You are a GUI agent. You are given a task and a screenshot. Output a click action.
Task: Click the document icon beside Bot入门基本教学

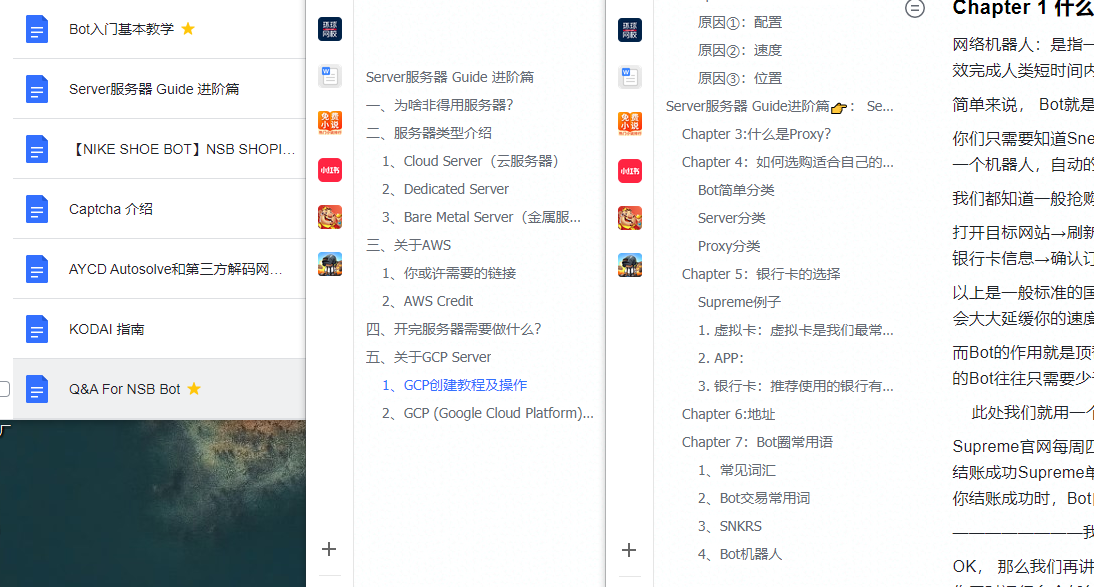[37, 29]
